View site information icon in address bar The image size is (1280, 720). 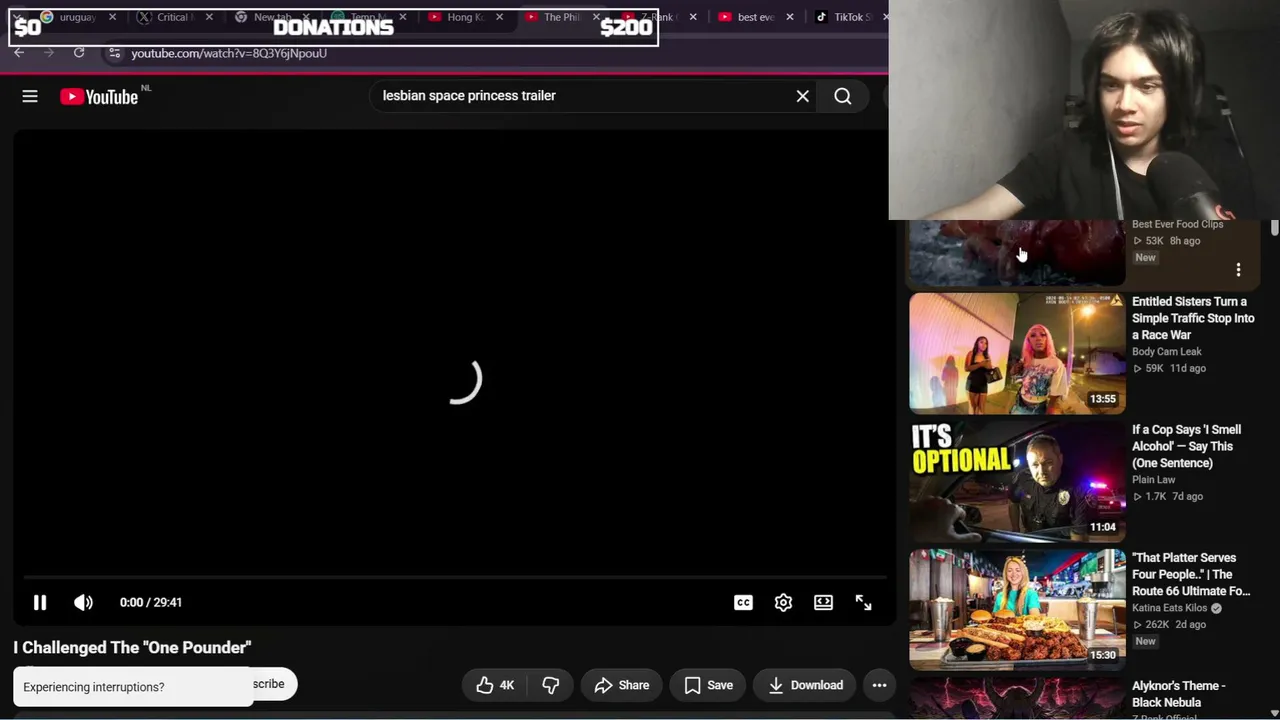pyautogui.click(x=114, y=53)
